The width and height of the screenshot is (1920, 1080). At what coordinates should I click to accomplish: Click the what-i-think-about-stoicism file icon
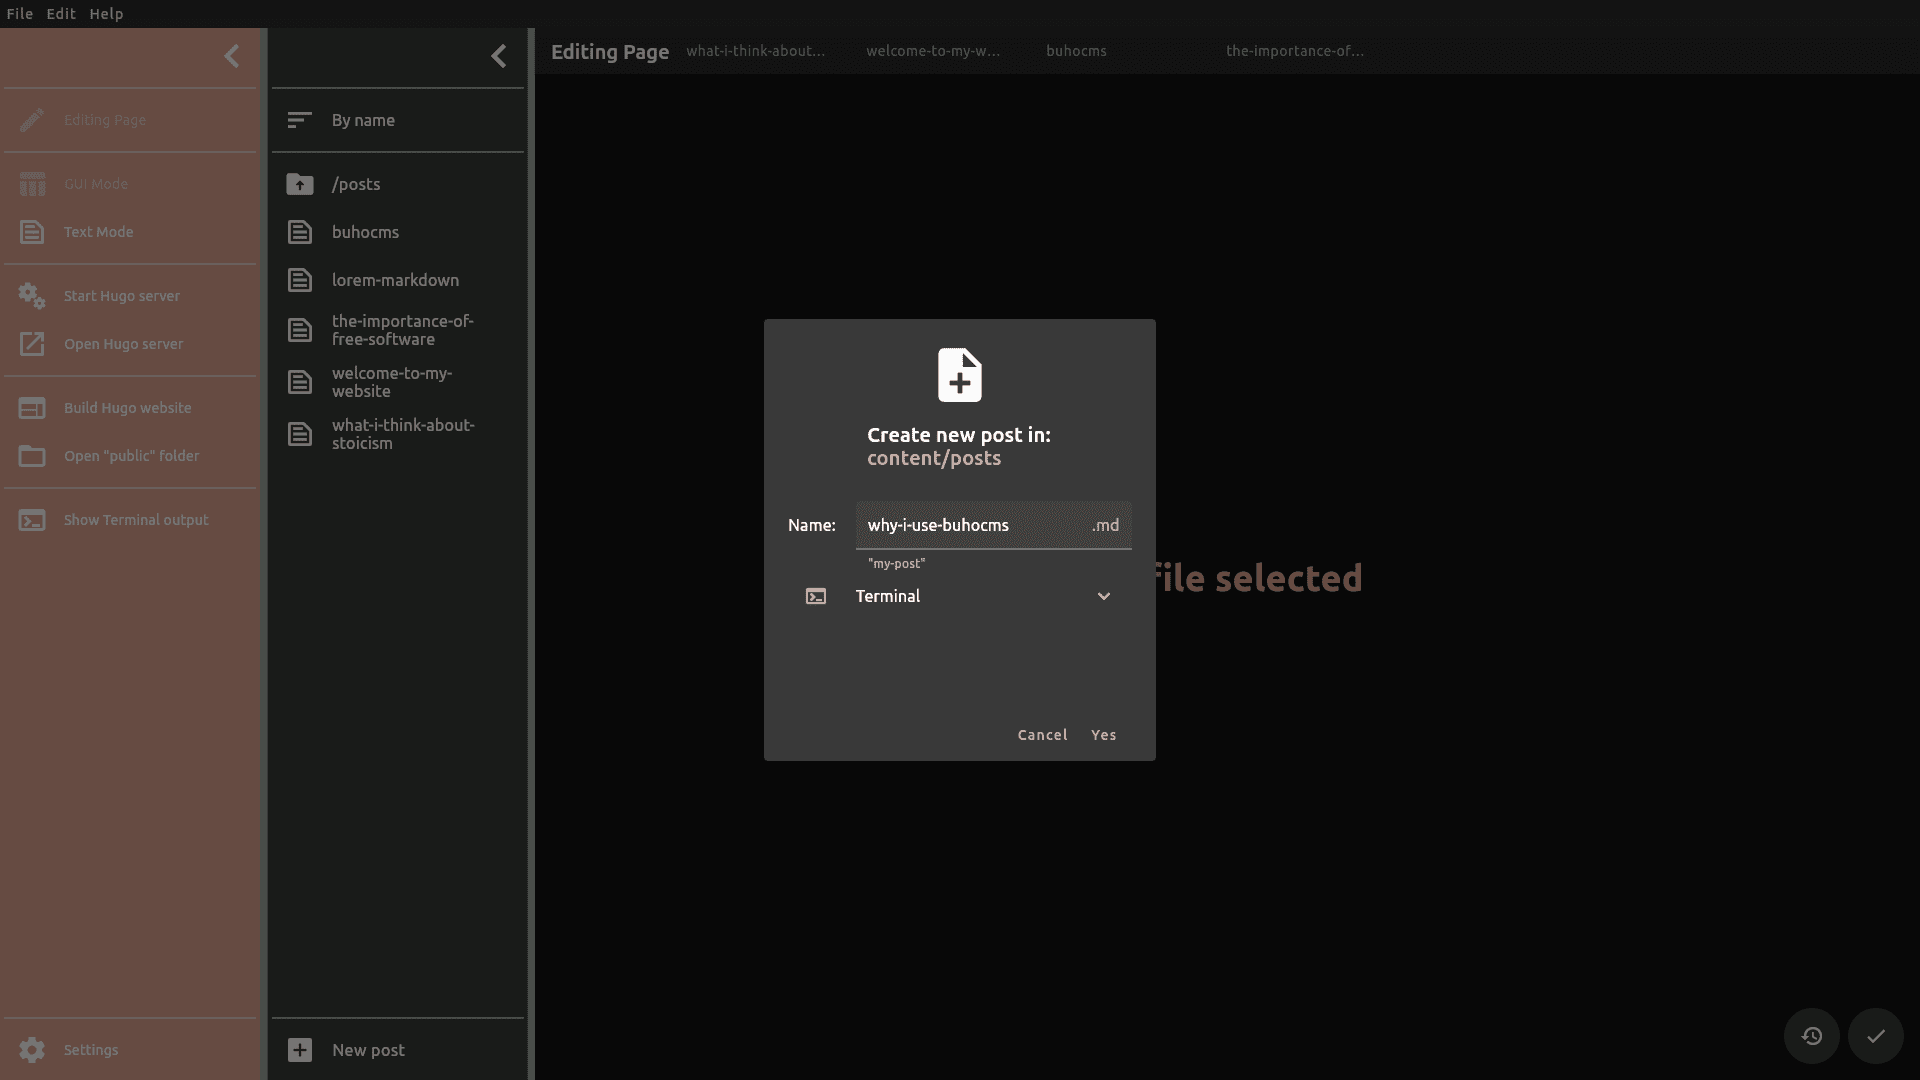tap(300, 434)
